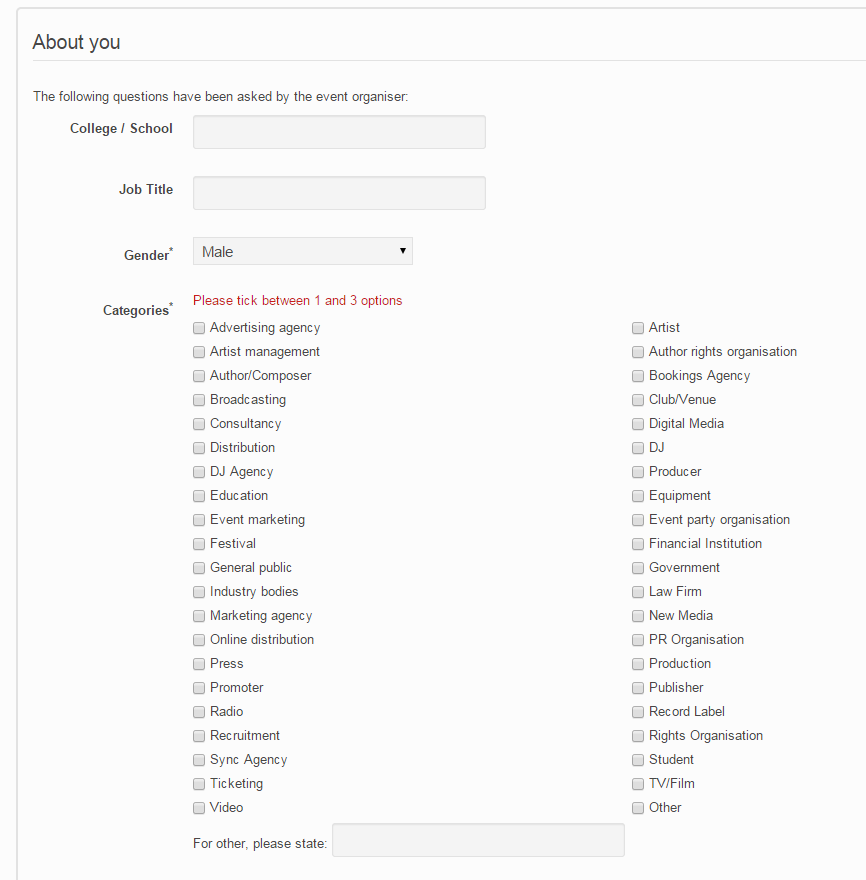Enable the Festival category checkbox
The image size is (866, 880).
pyautogui.click(x=199, y=544)
